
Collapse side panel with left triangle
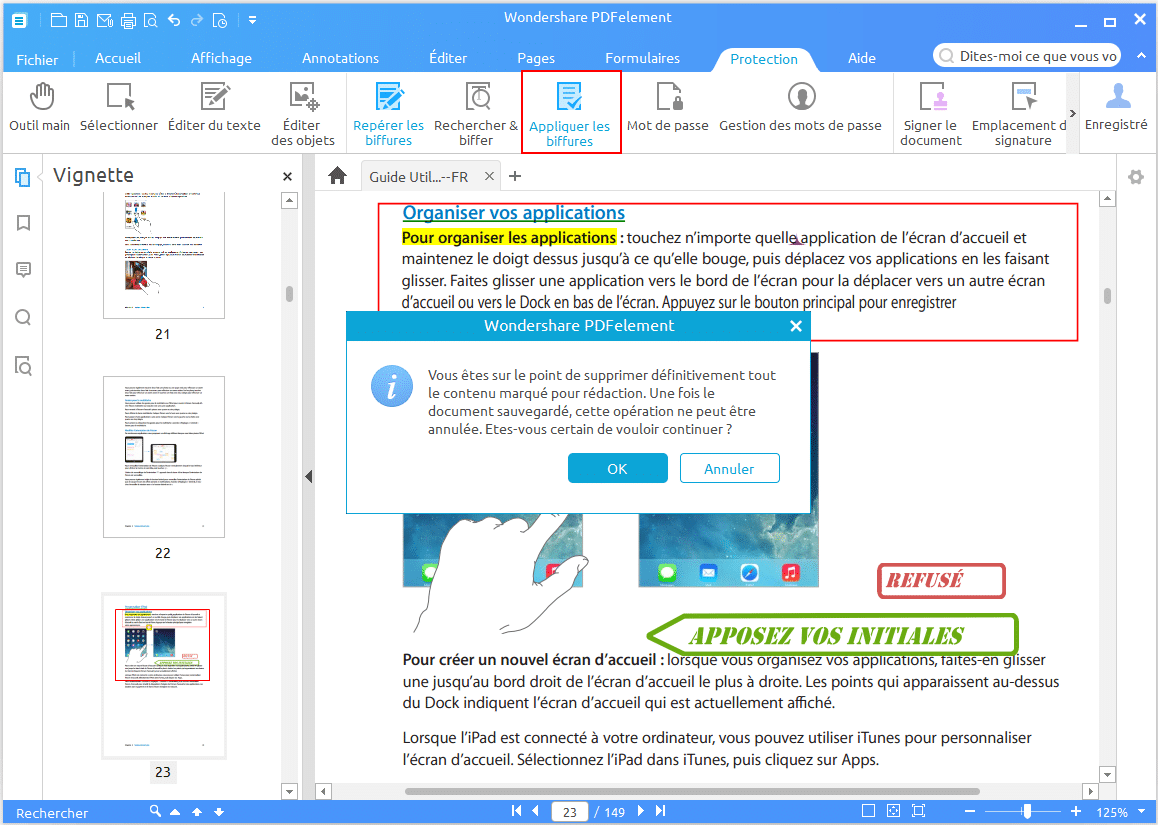tap(309, 476)
